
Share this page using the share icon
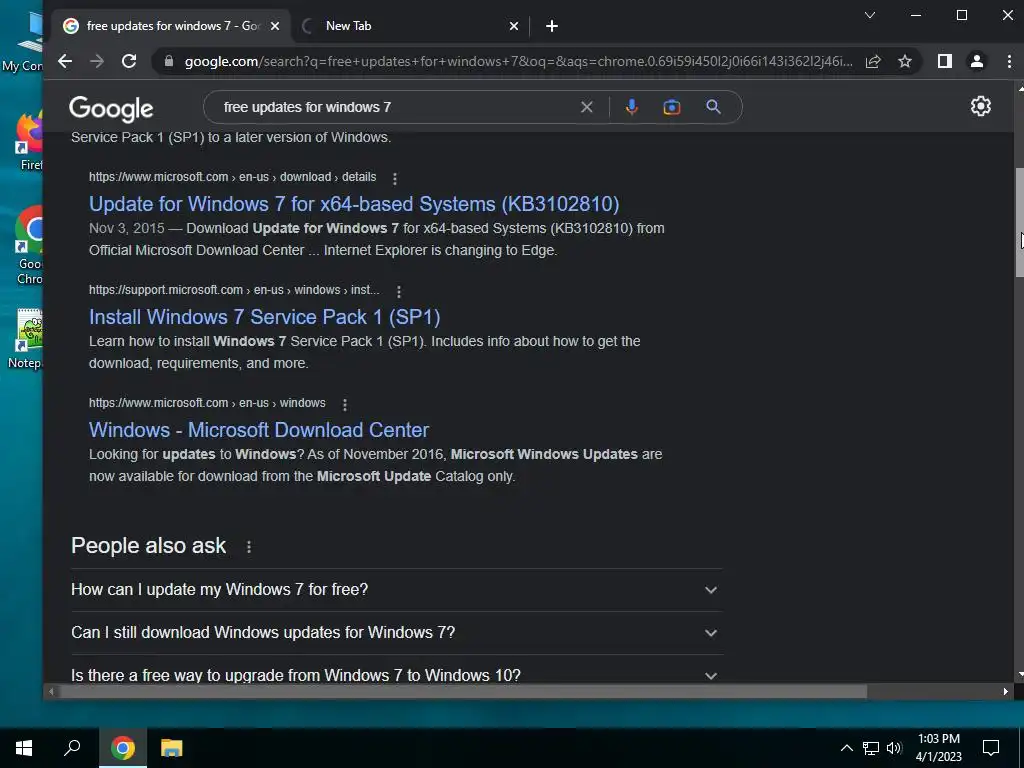tap(873, 61)
